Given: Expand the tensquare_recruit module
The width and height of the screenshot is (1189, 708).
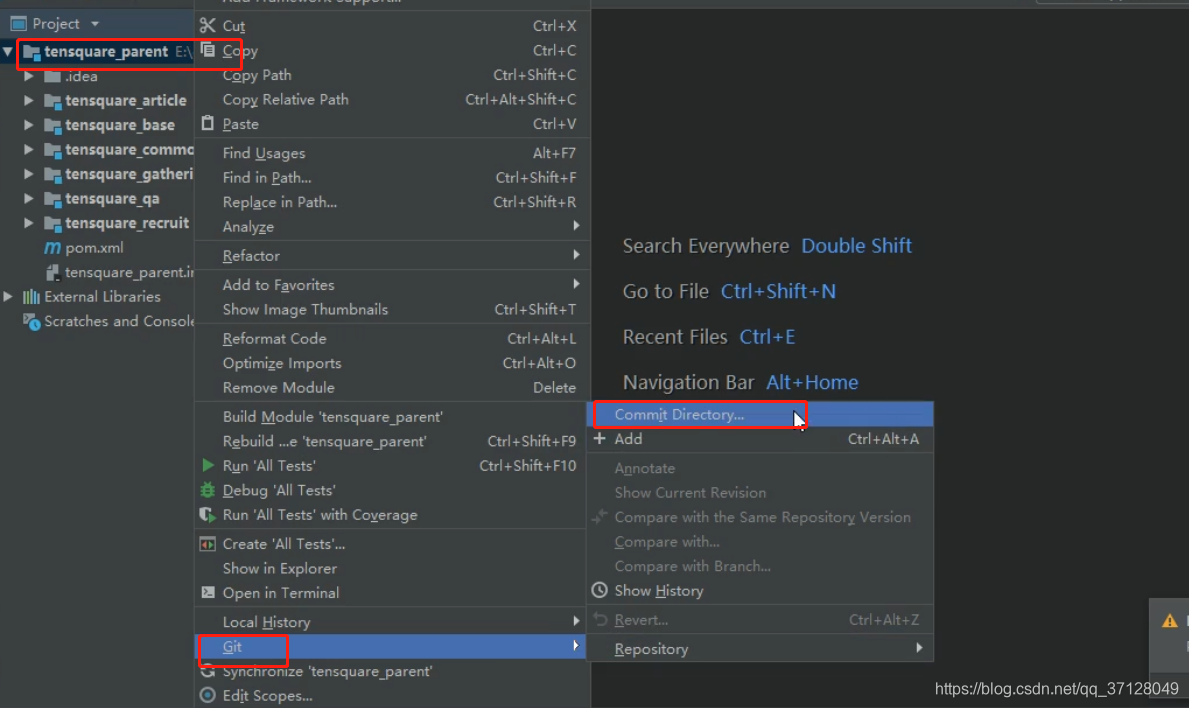Looking at the screenshot, I should point(28,223).
